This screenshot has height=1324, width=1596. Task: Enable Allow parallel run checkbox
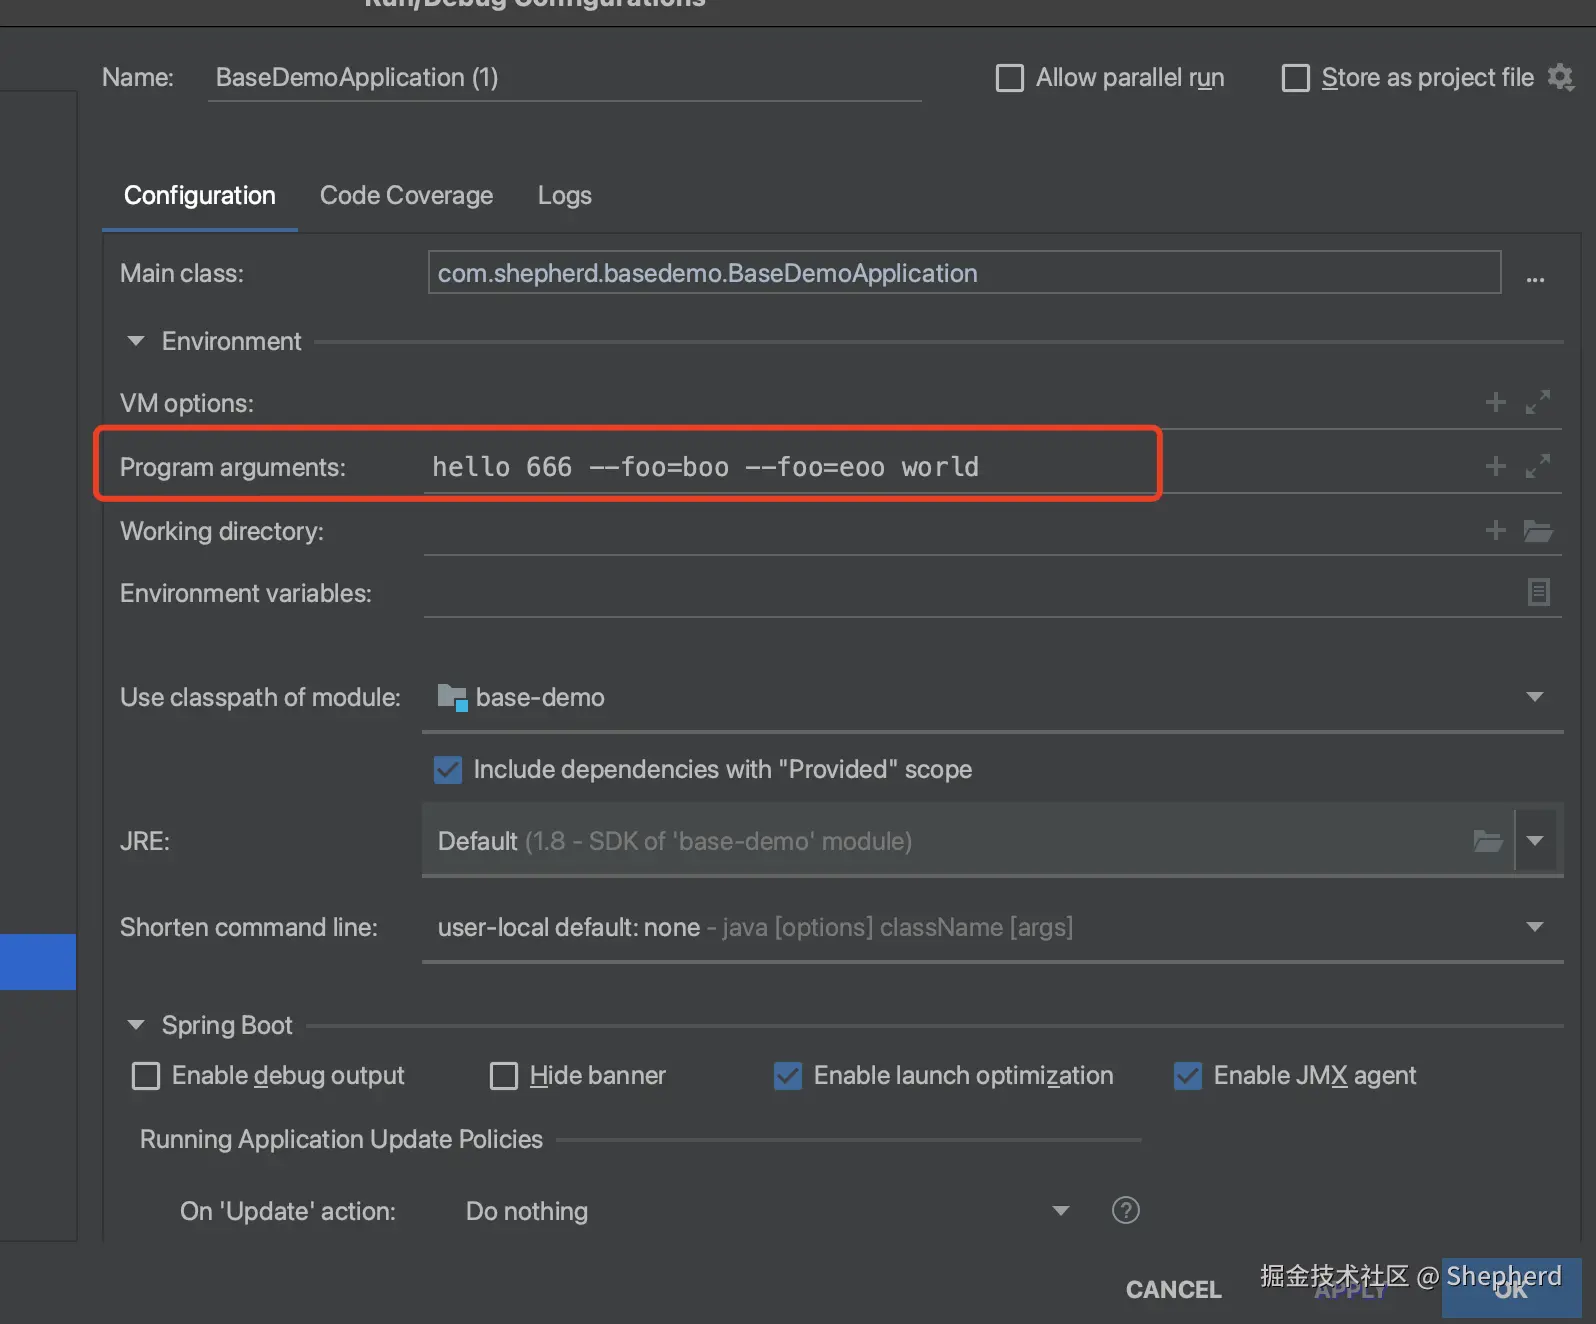(1010, 78)
